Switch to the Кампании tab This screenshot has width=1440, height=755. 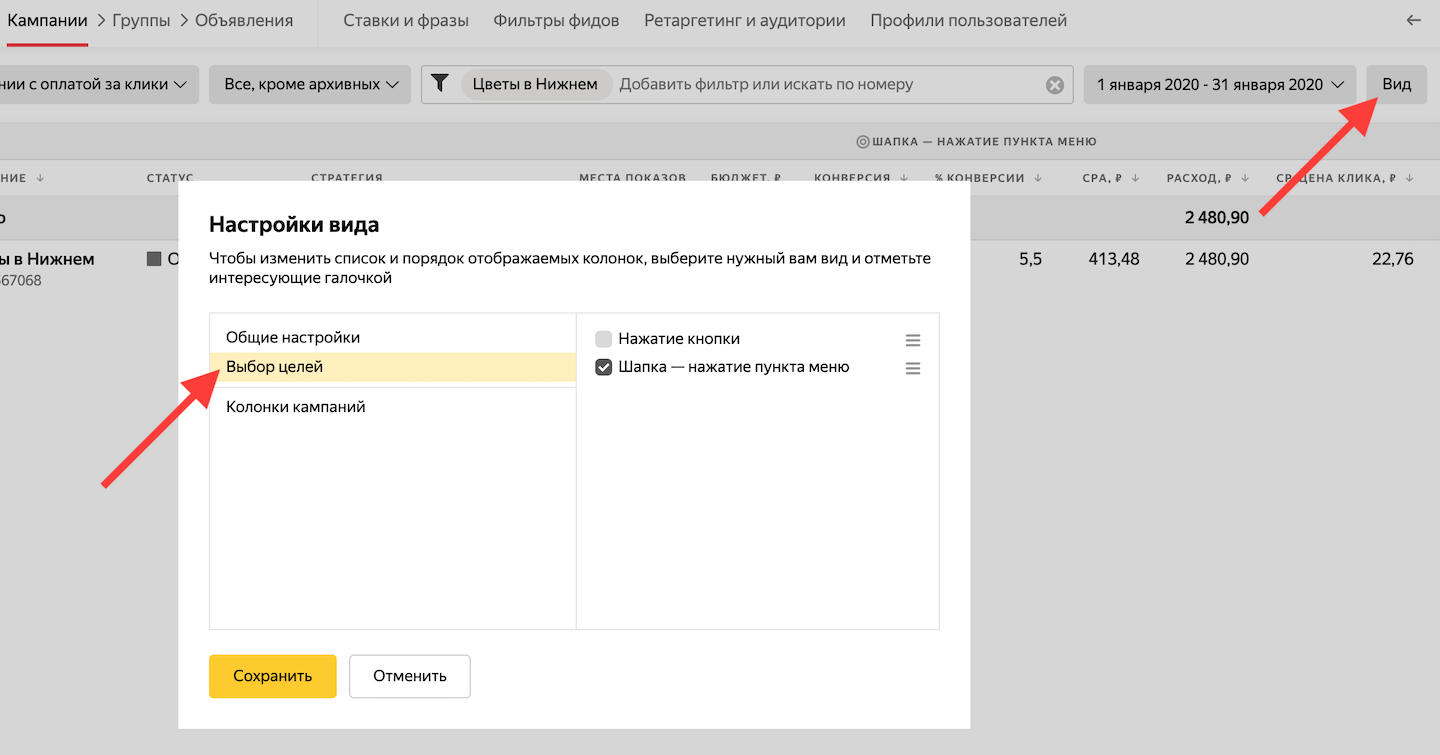point(47,20)
